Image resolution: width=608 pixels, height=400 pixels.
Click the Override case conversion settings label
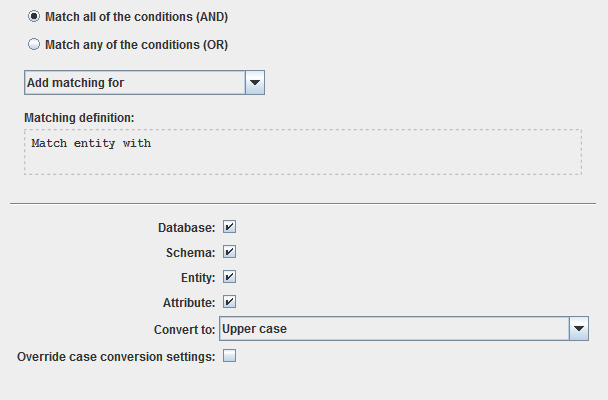click(116, 356)
